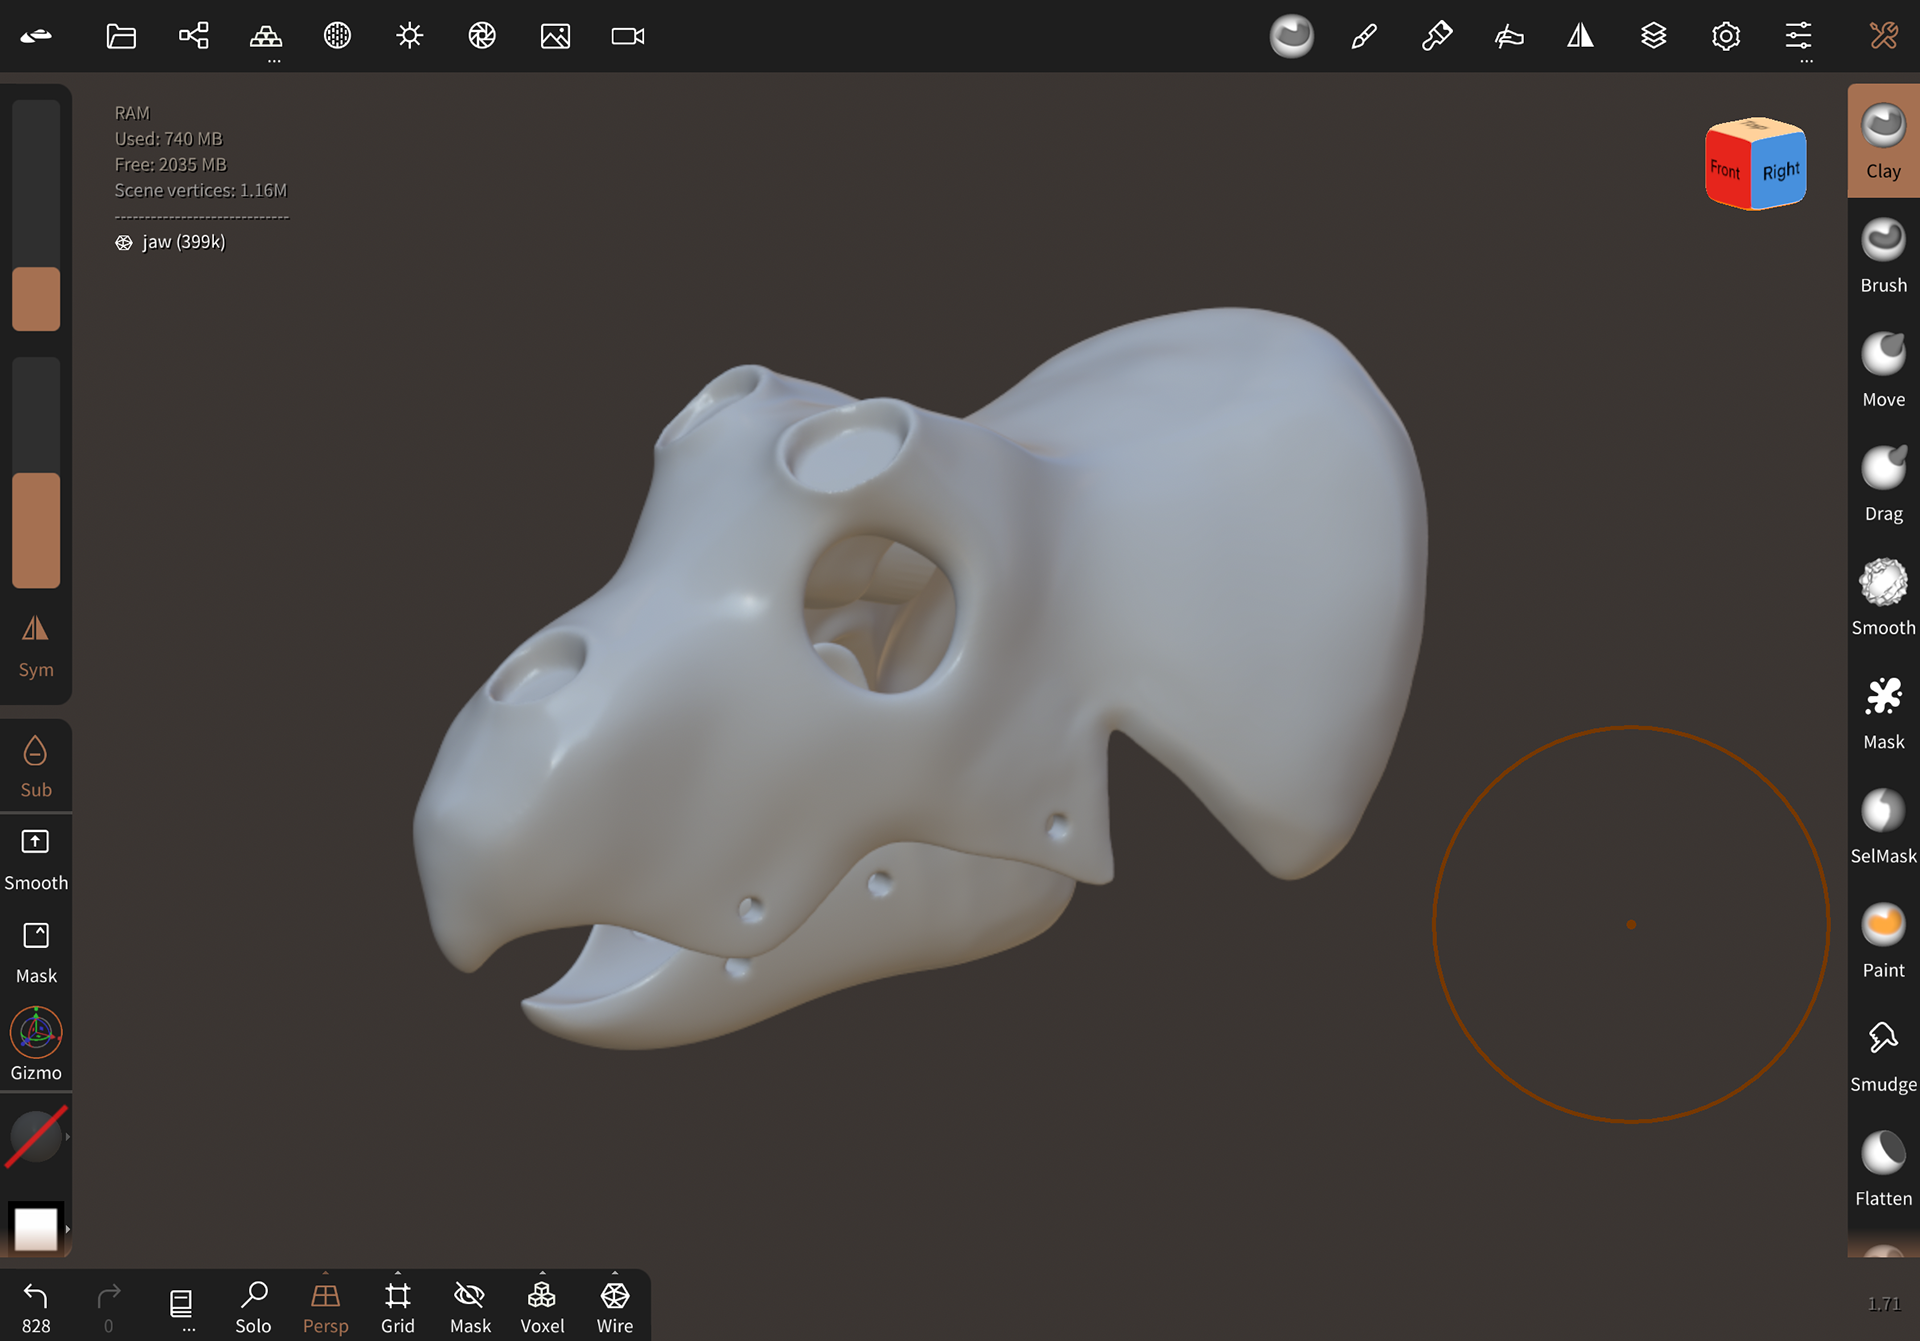Open the lighting settings

(x=409, y=36)
